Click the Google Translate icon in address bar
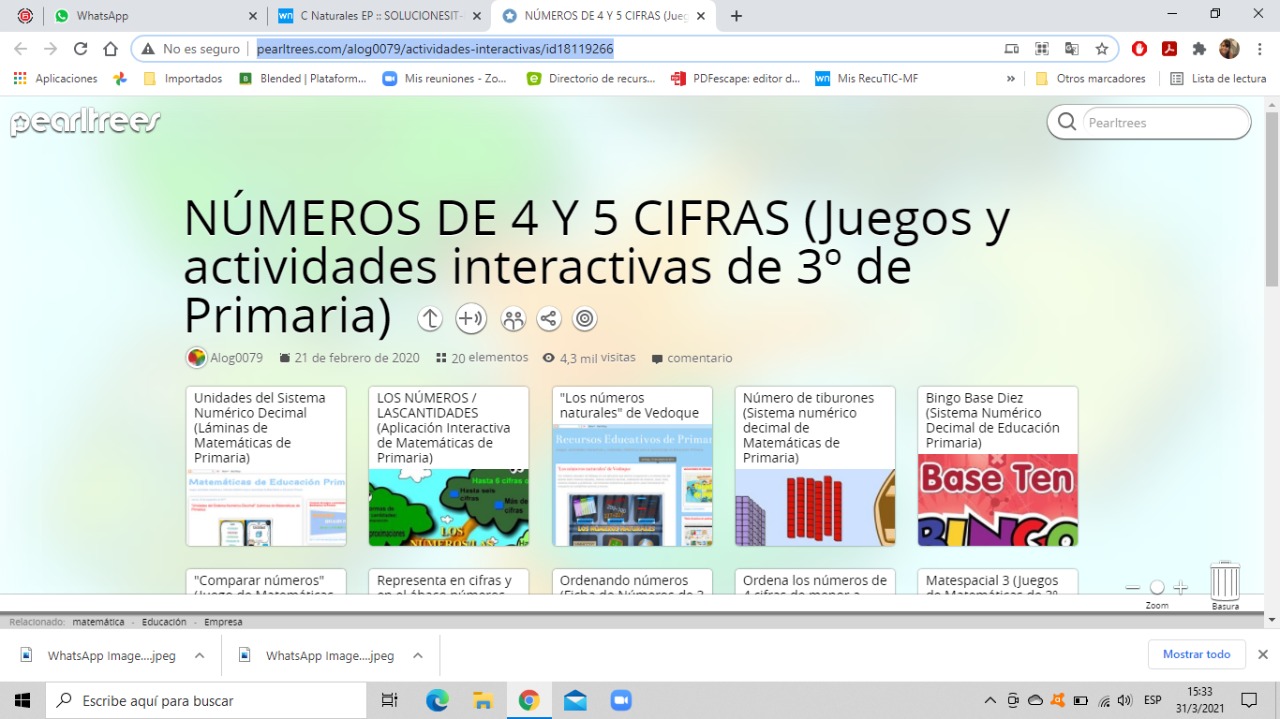Screen dimensions: 1280x719 click(1071, 49)
